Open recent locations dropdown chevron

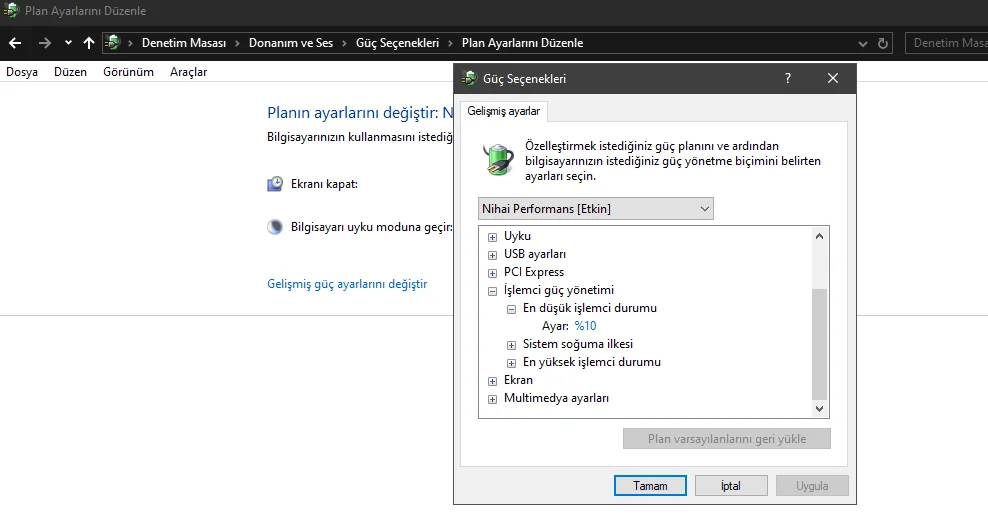(x=68, y=43)
